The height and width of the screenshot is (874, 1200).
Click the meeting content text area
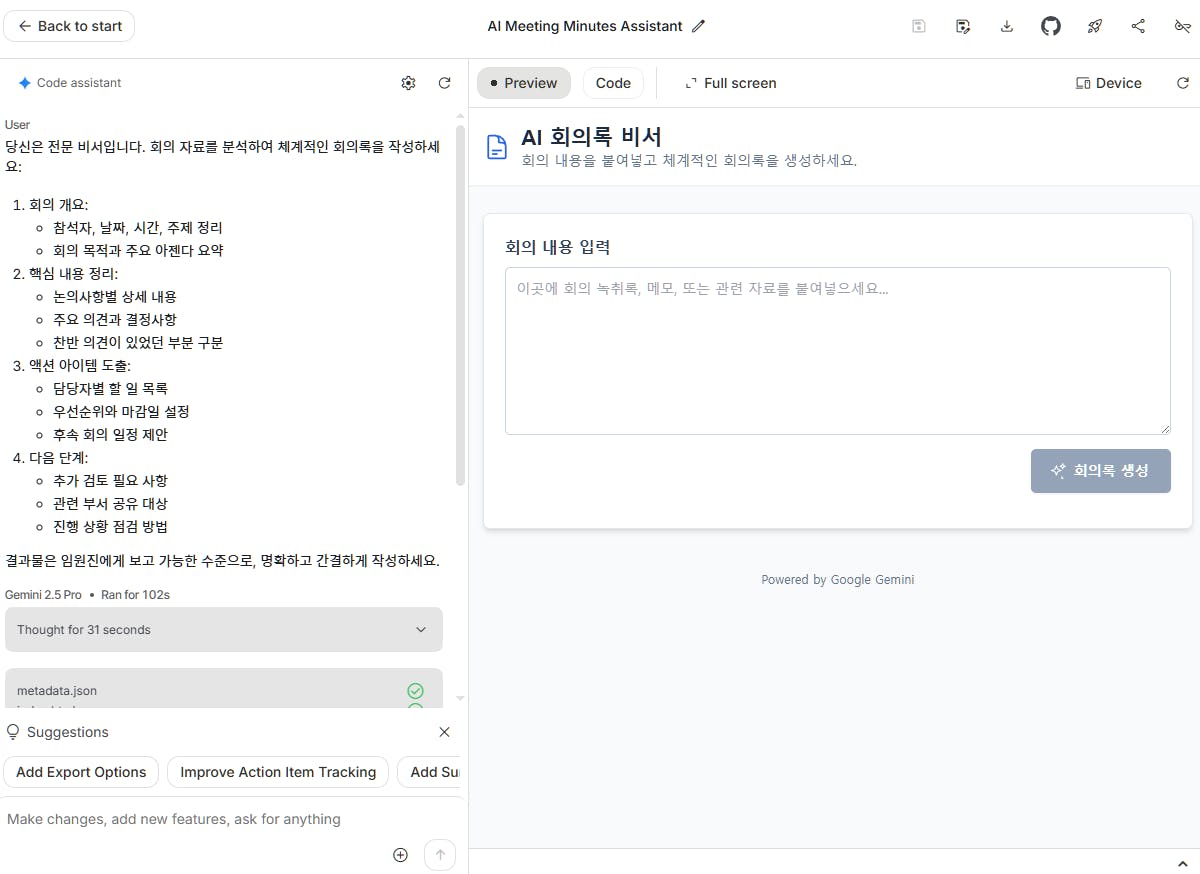pyautogui.click(x=837, y=350)
